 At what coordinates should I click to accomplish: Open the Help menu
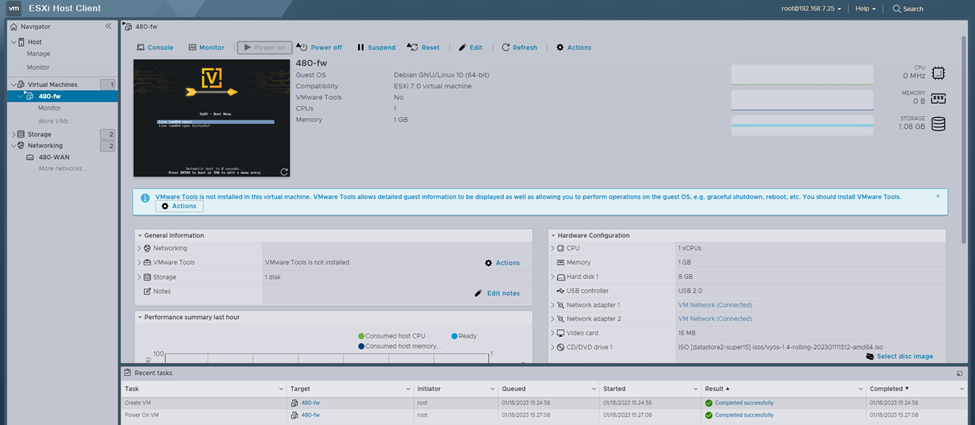pos(865,9)
